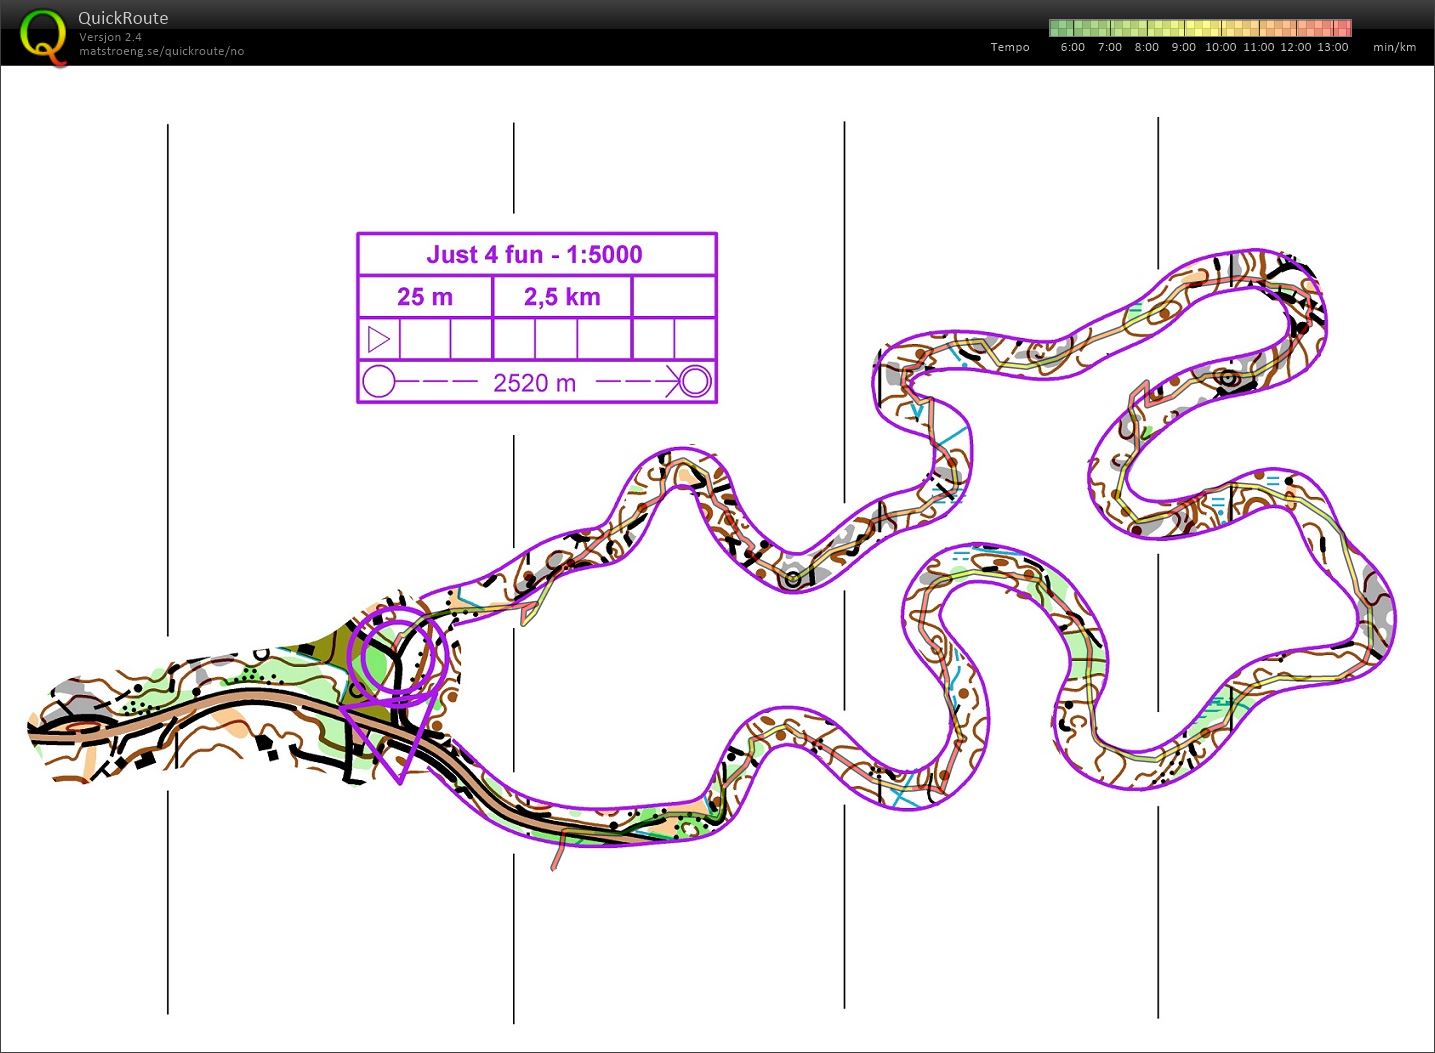Viewport: 1435px width, 1053px height.
Task: Open the matstroeng.se/quickroute/no link
Action: click(x=161, y=51)
